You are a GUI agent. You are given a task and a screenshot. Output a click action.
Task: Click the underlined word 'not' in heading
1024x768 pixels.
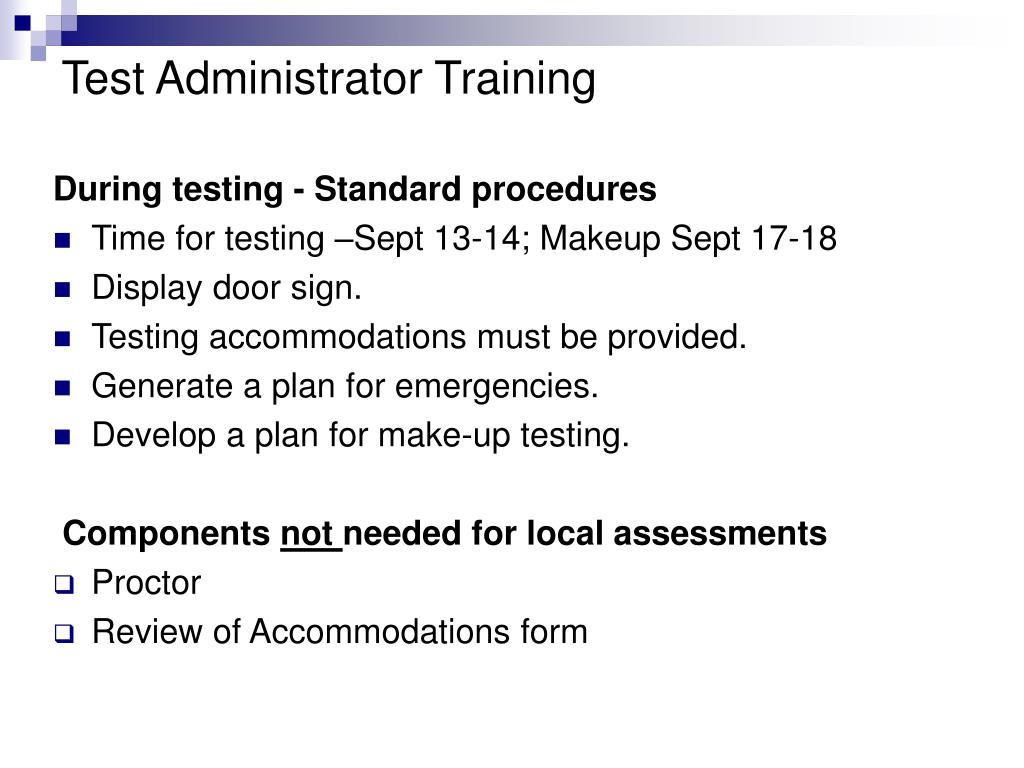[307, 534]
